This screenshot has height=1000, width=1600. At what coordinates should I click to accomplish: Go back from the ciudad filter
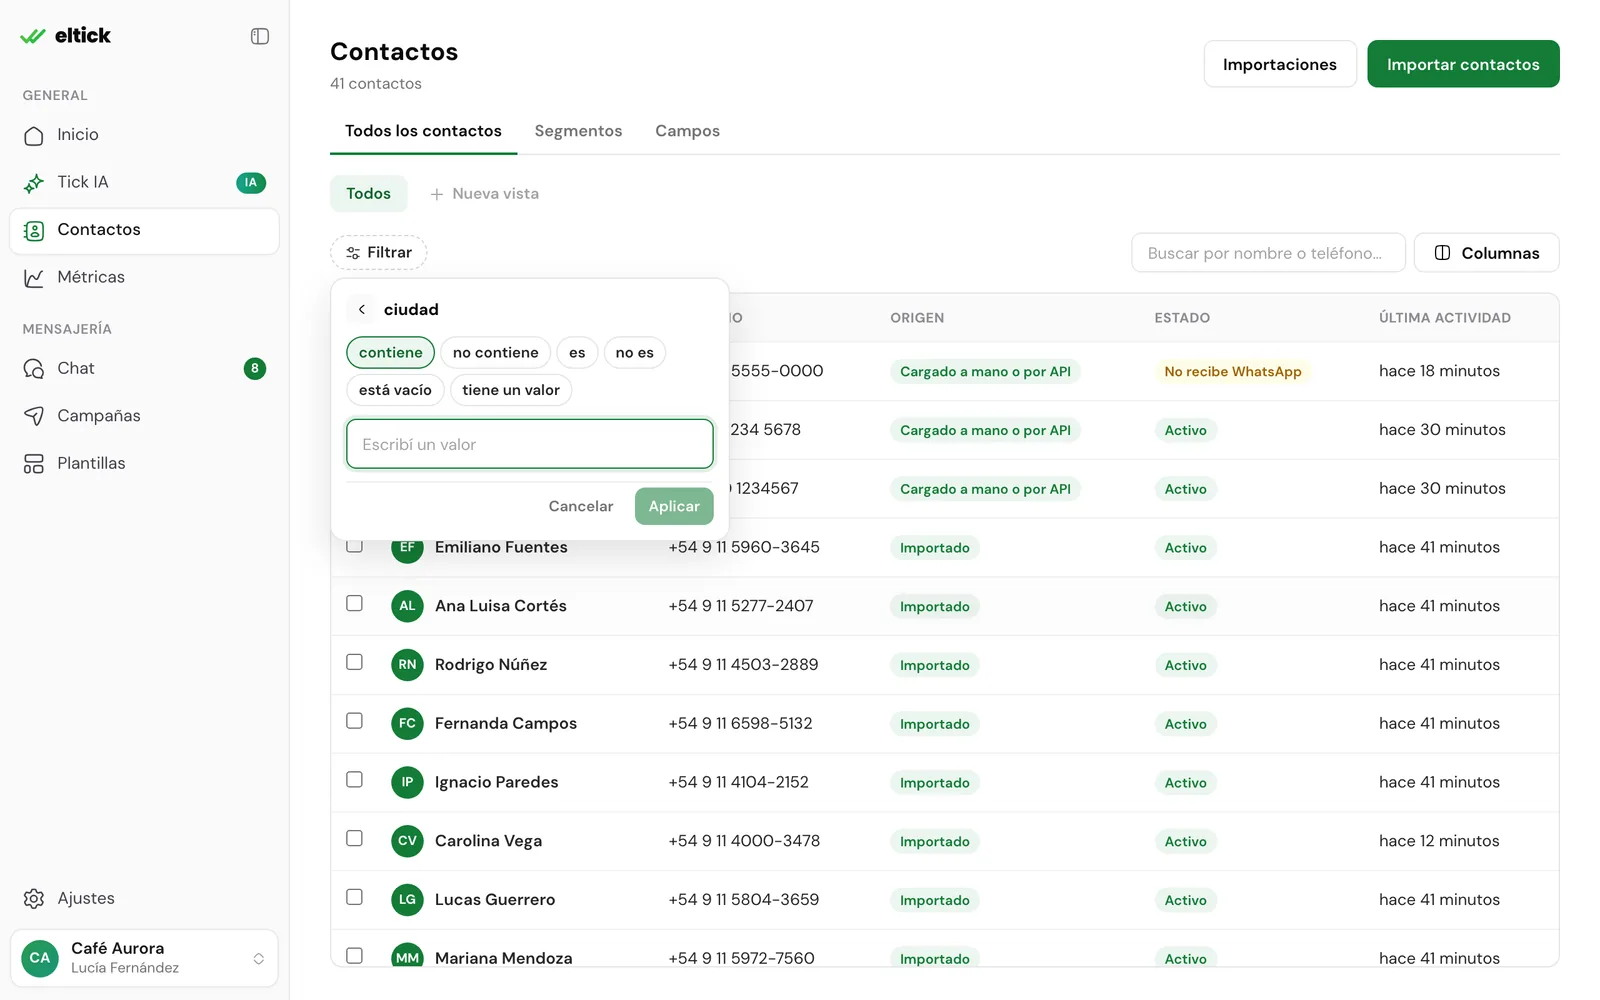(x=362, y=310)
